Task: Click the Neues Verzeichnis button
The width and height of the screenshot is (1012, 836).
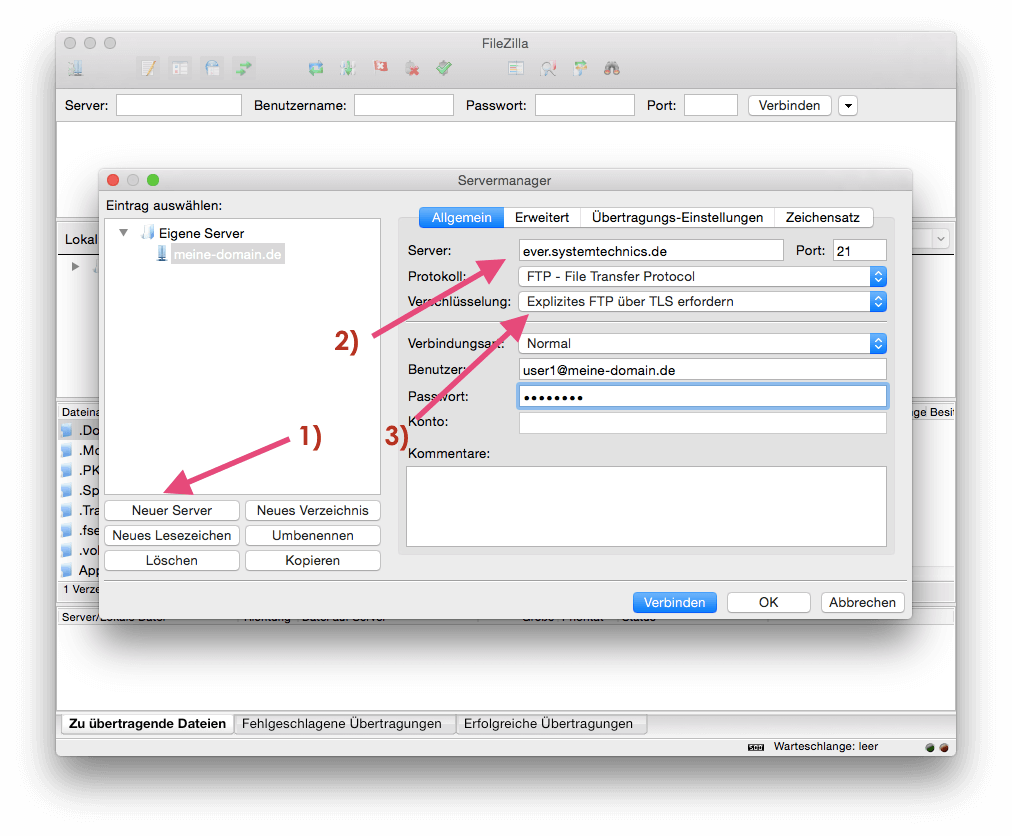Action: 312,511
